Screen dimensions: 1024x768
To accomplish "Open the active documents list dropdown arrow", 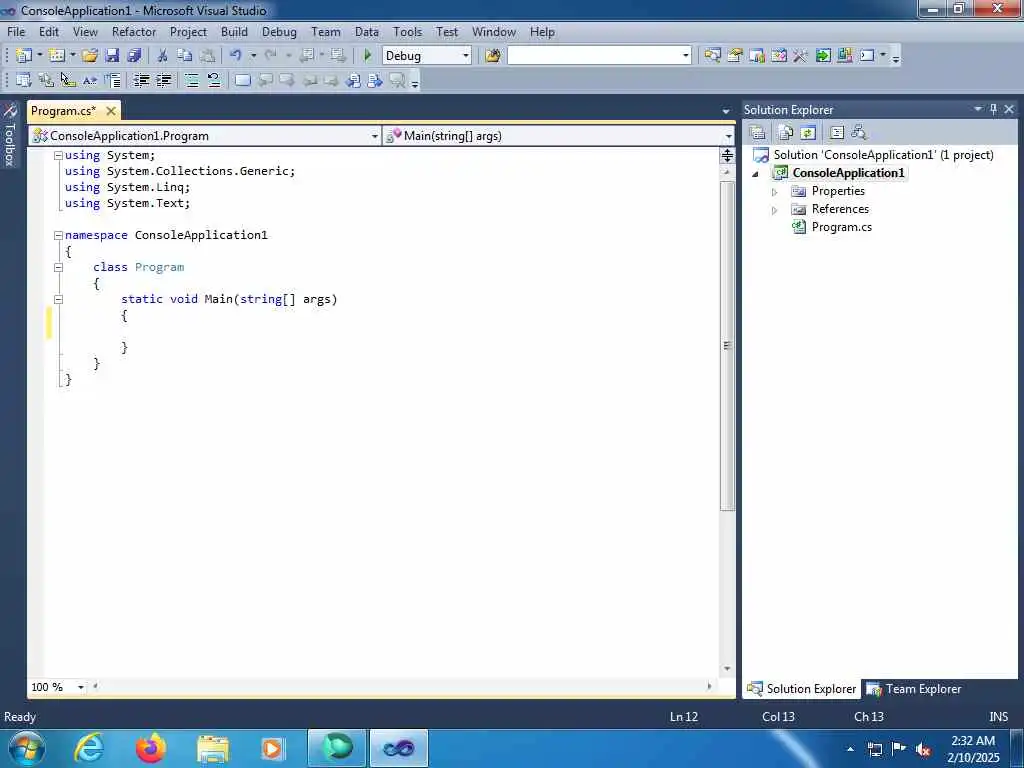I will tap(726, 111).
